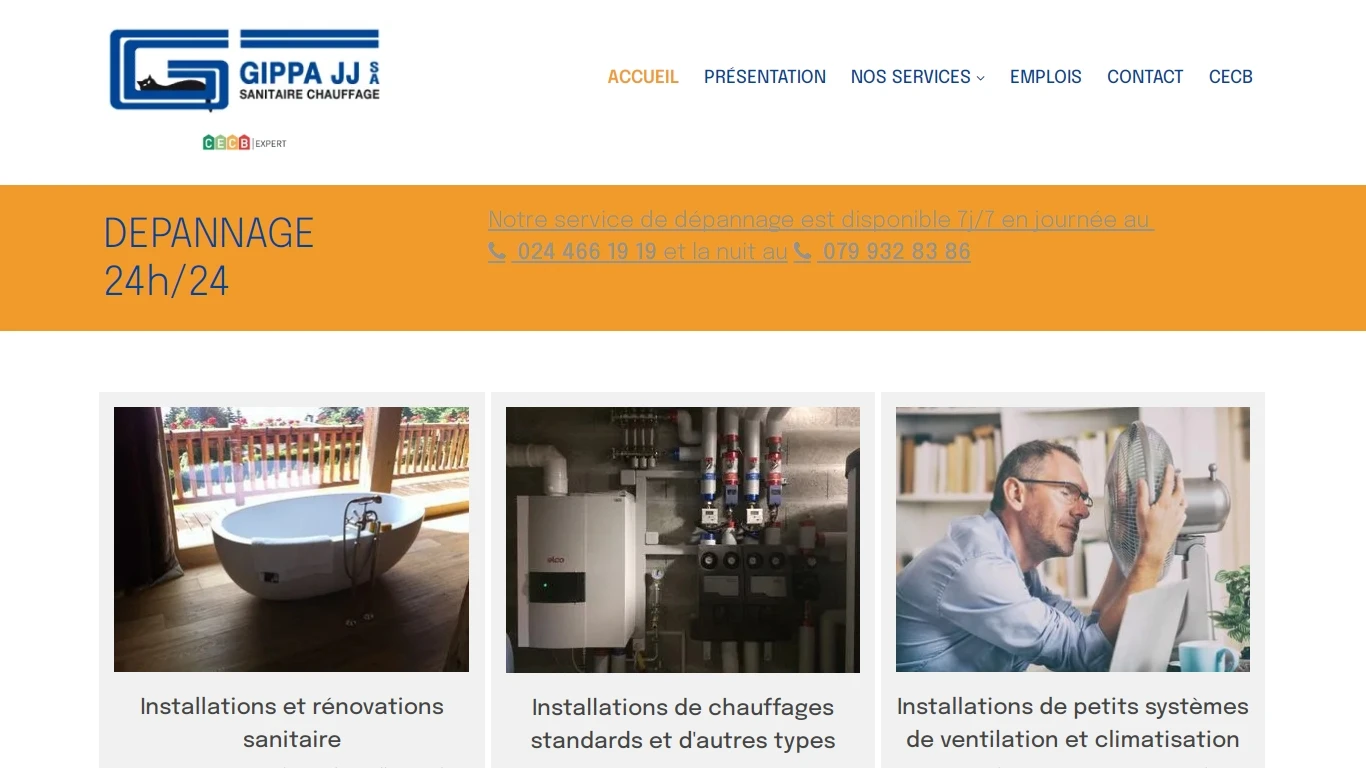Select Installations et rénovations sanitaire heading
This screenshot has width=1366, height=768.
point(292,723)
